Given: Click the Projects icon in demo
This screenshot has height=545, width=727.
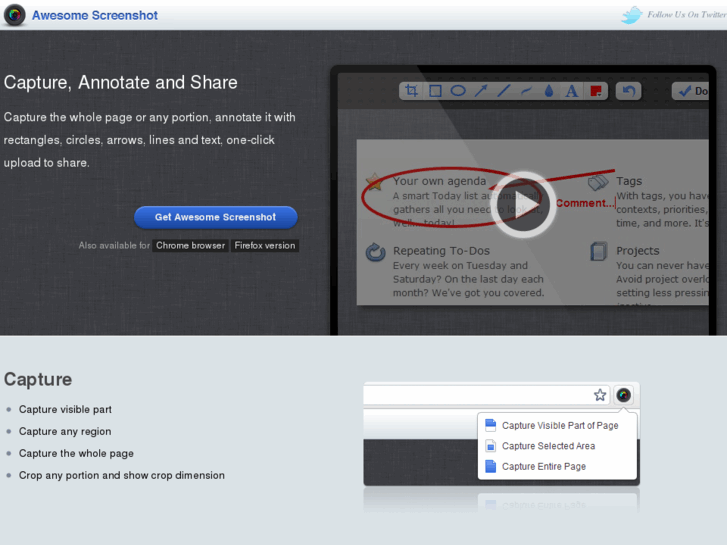Looking at the screenshot, I should pos(599,251).
